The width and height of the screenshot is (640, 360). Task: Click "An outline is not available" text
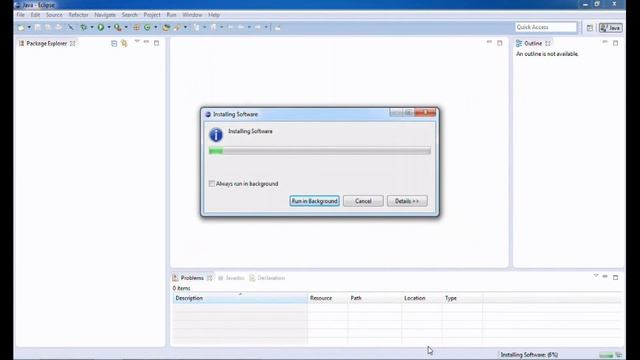point(547,54)
